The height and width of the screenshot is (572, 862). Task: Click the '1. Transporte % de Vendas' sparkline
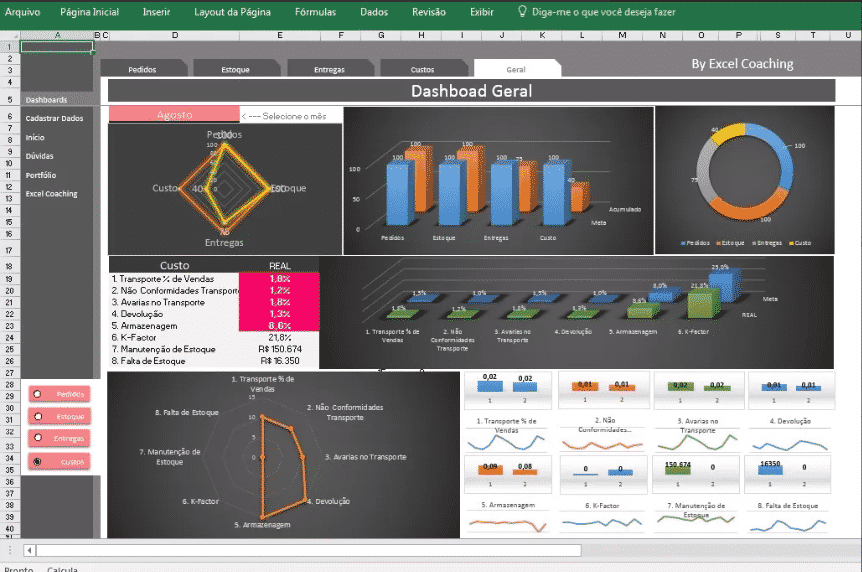pos(506,442)
